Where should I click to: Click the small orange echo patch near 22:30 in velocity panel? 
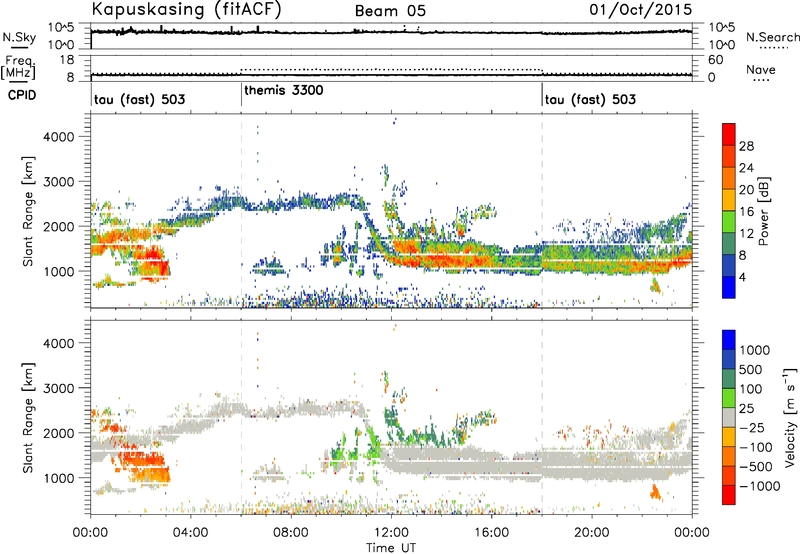[x=655, y=492]
